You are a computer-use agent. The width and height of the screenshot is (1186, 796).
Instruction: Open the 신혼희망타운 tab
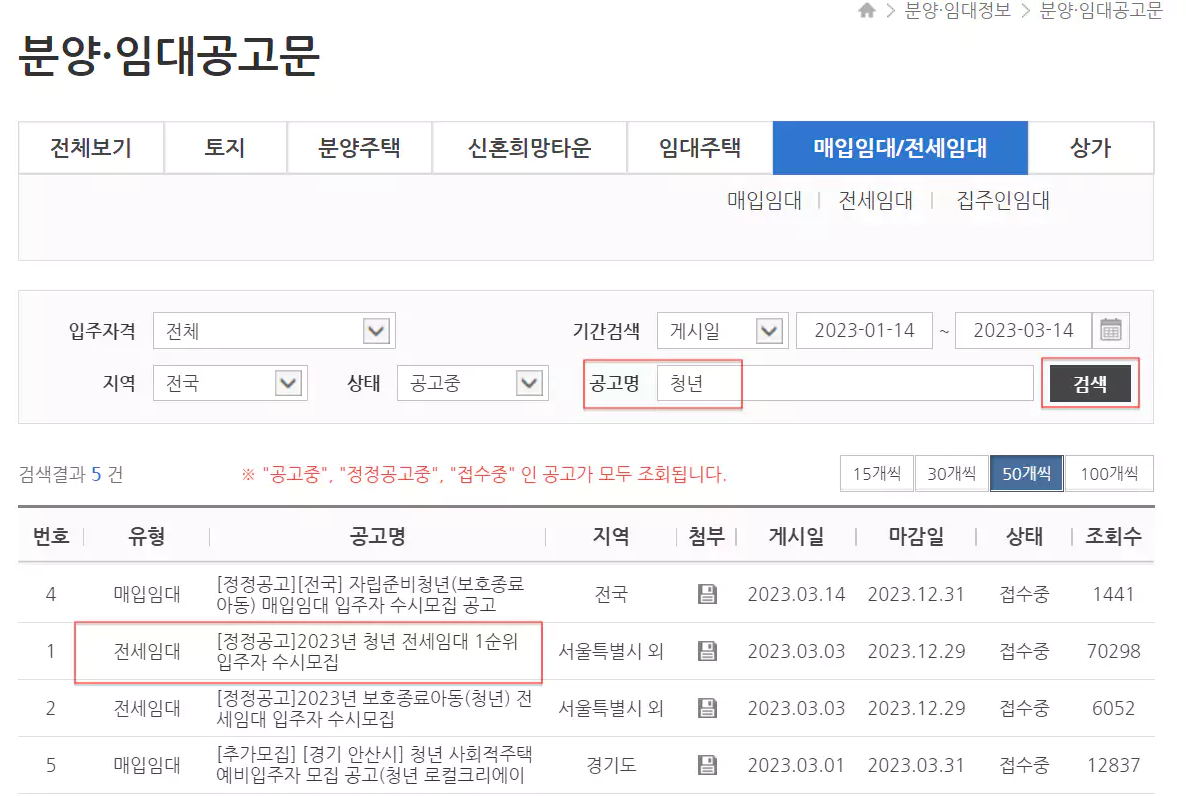click(529, 147)
